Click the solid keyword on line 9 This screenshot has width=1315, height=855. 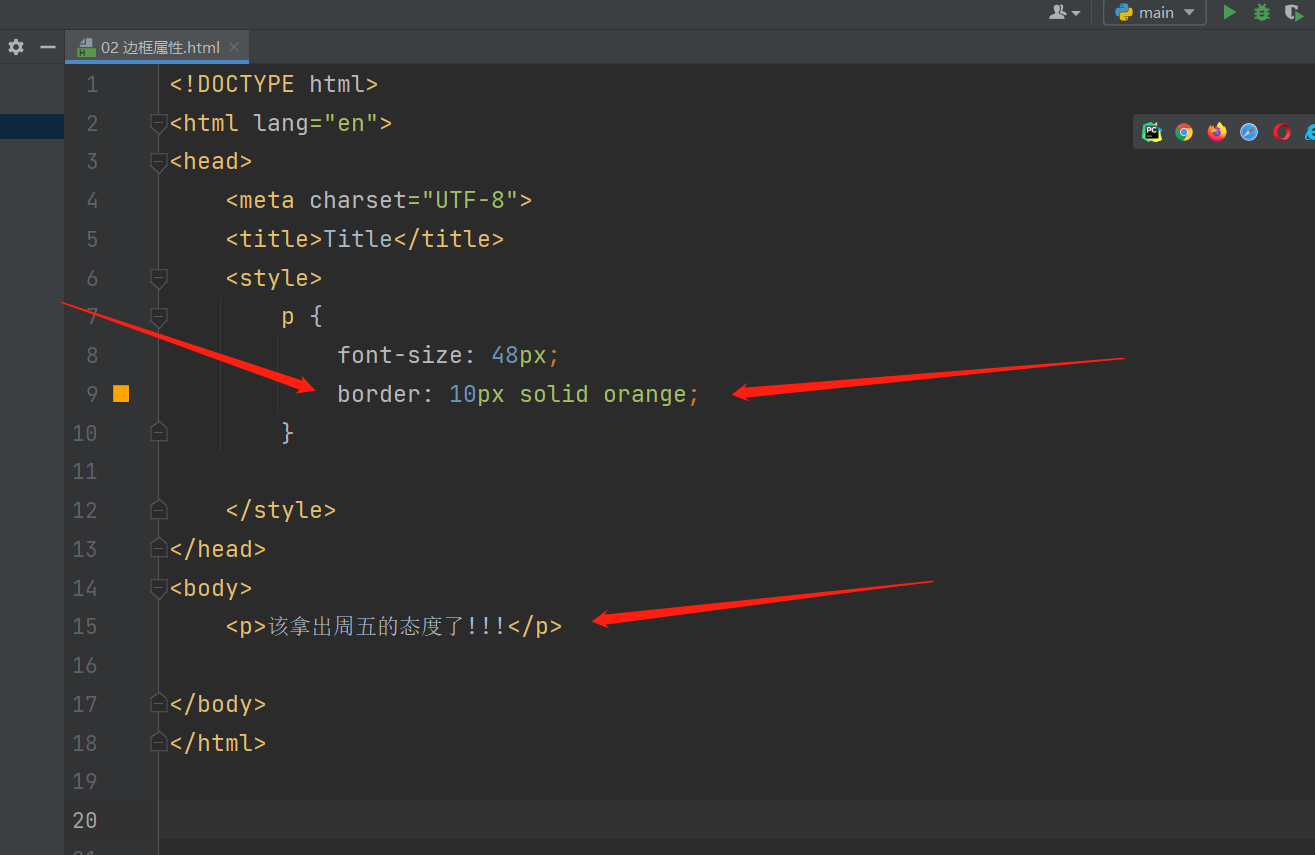554,394
